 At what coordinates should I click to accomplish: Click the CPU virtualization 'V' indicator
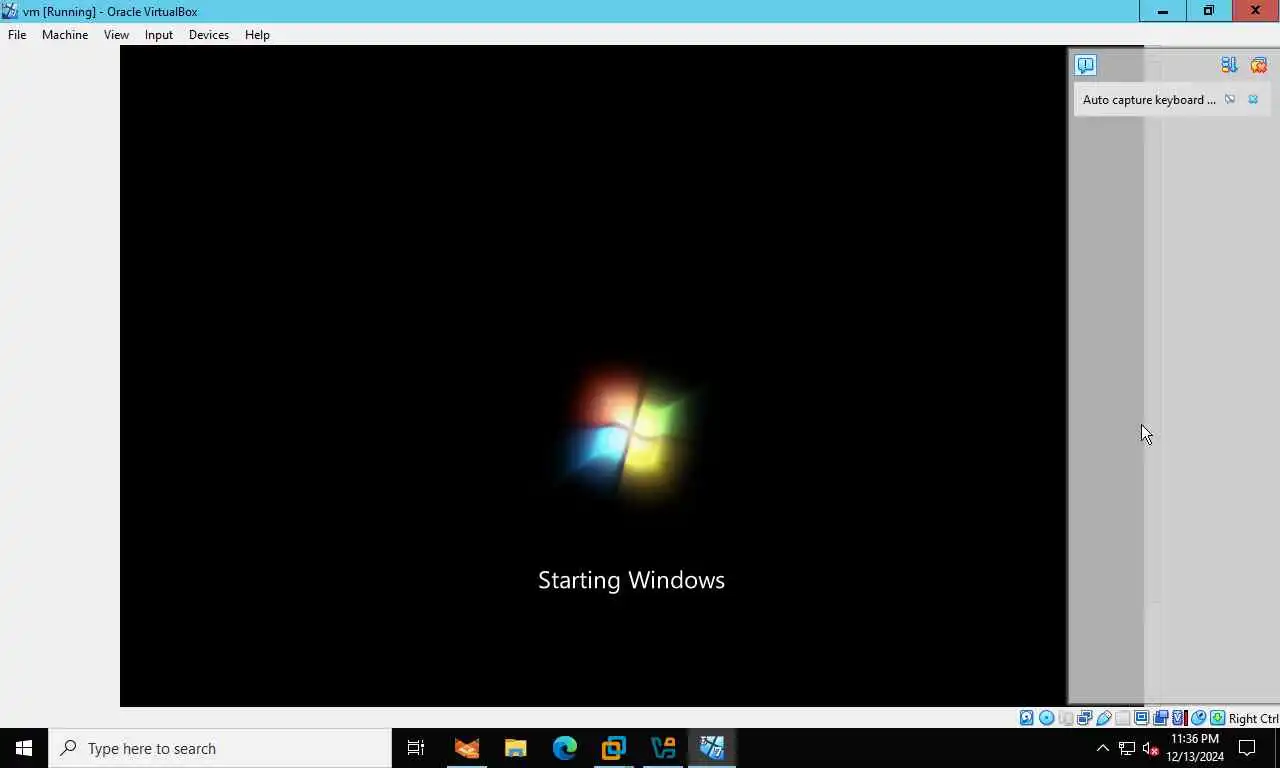tap(1179, 718)
